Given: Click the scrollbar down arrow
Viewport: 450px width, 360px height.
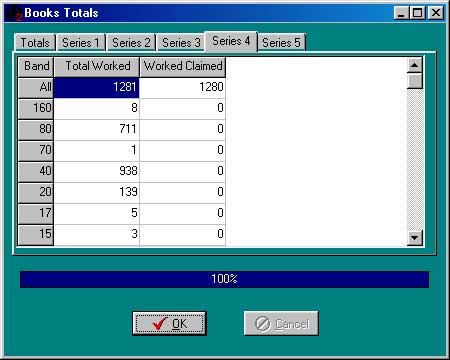Looking at the screenshot, I should (415, 238).
